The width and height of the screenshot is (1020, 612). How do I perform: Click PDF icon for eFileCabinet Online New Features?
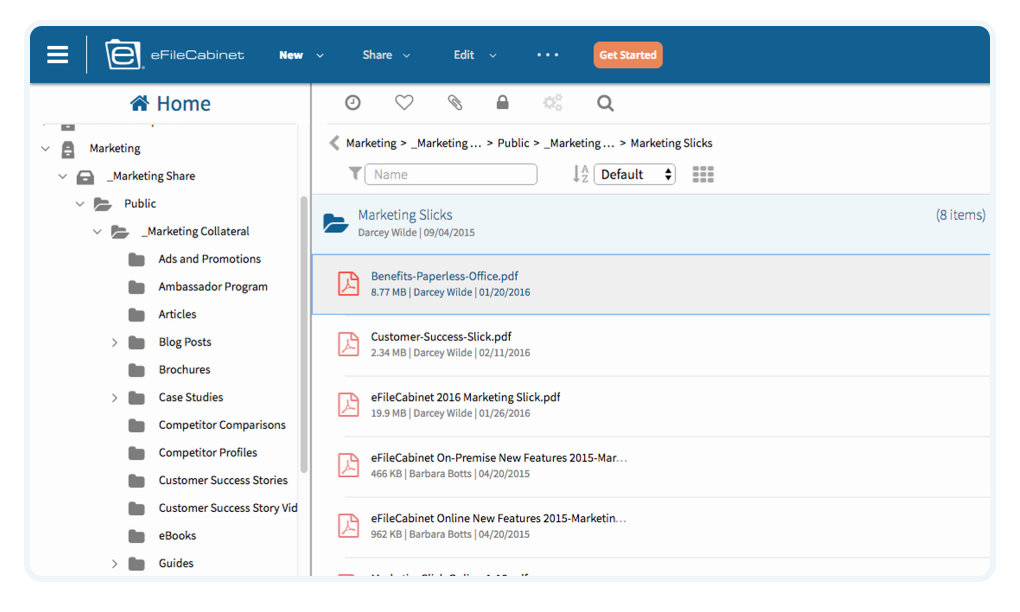[348, 526]
